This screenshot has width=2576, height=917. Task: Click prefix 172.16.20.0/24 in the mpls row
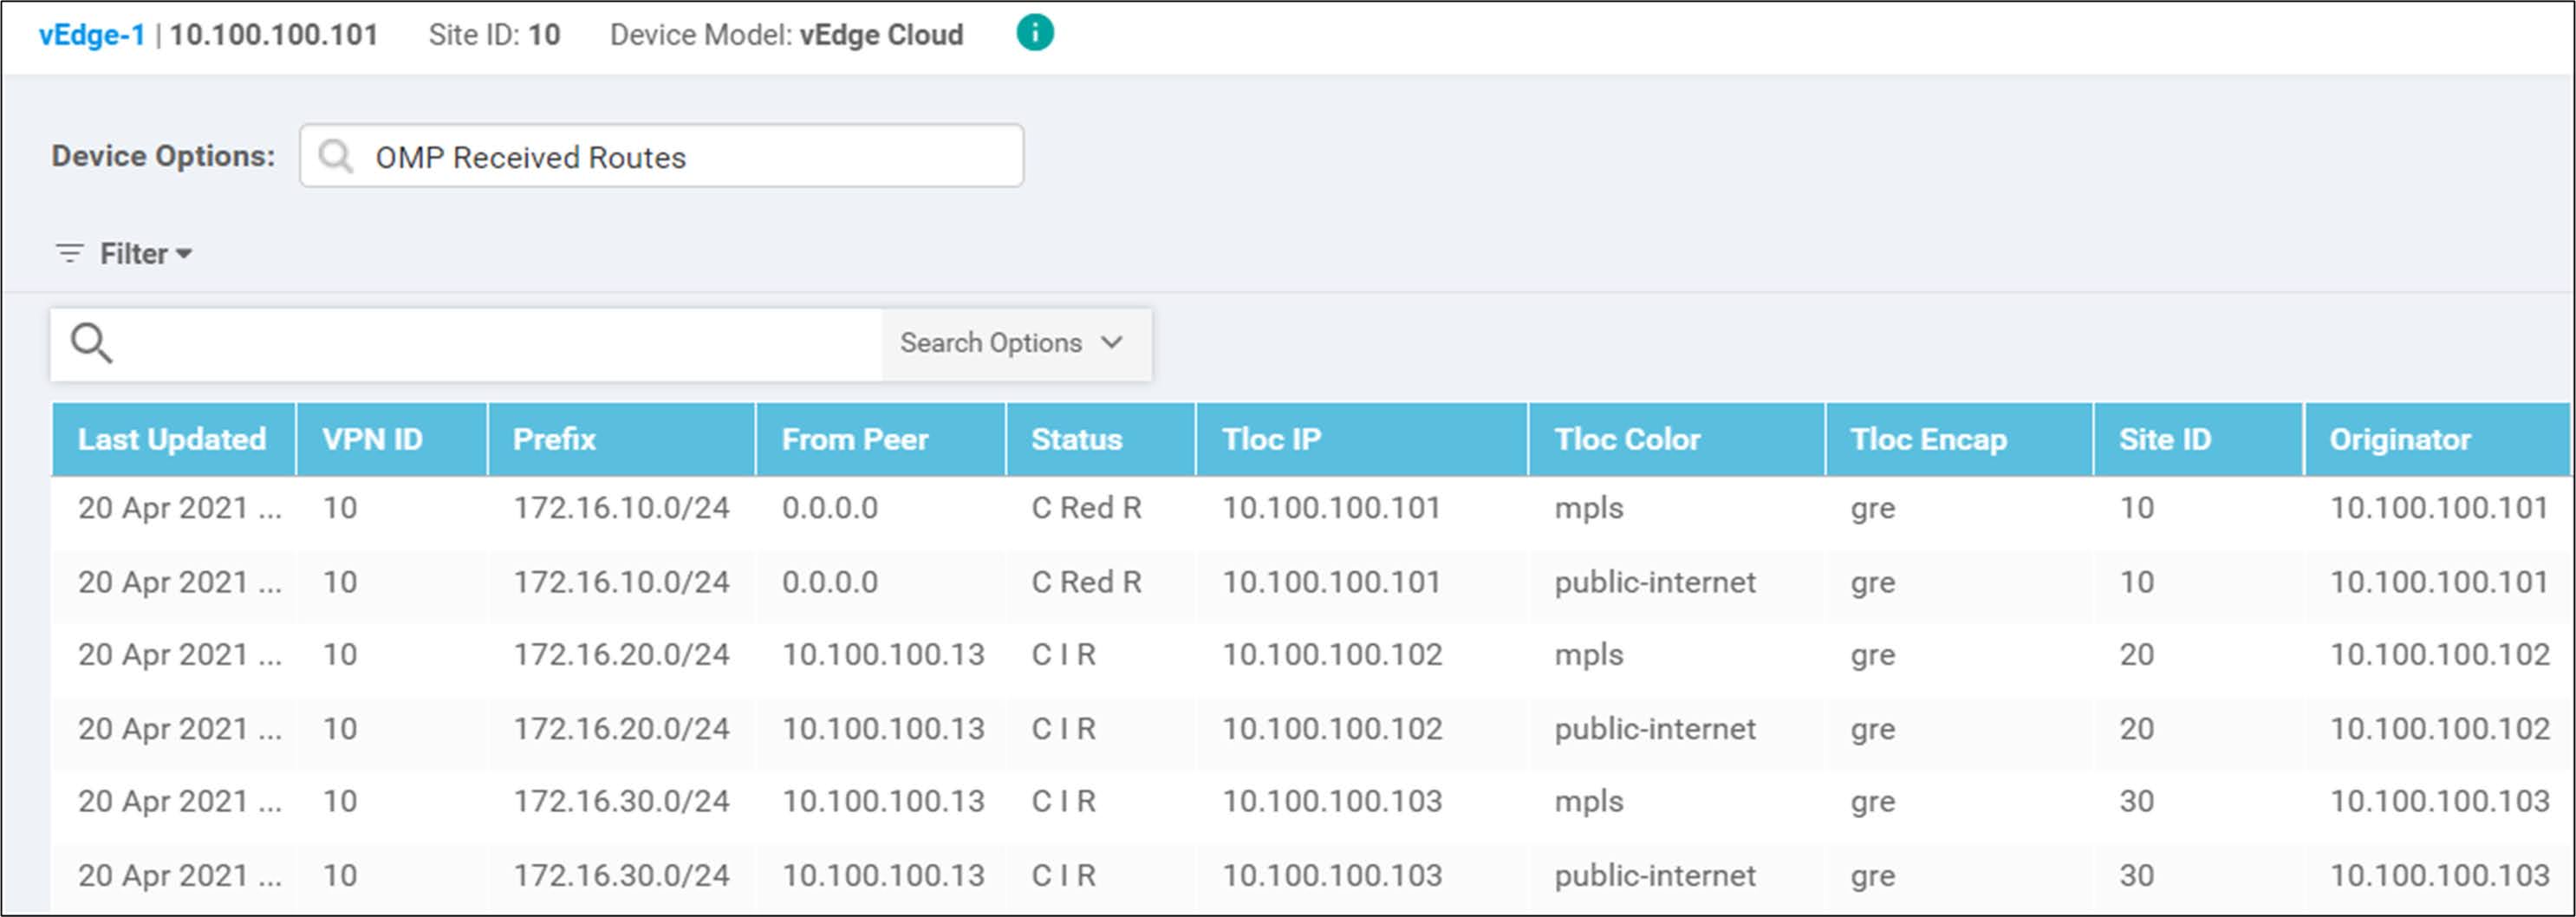coord(621,655)
